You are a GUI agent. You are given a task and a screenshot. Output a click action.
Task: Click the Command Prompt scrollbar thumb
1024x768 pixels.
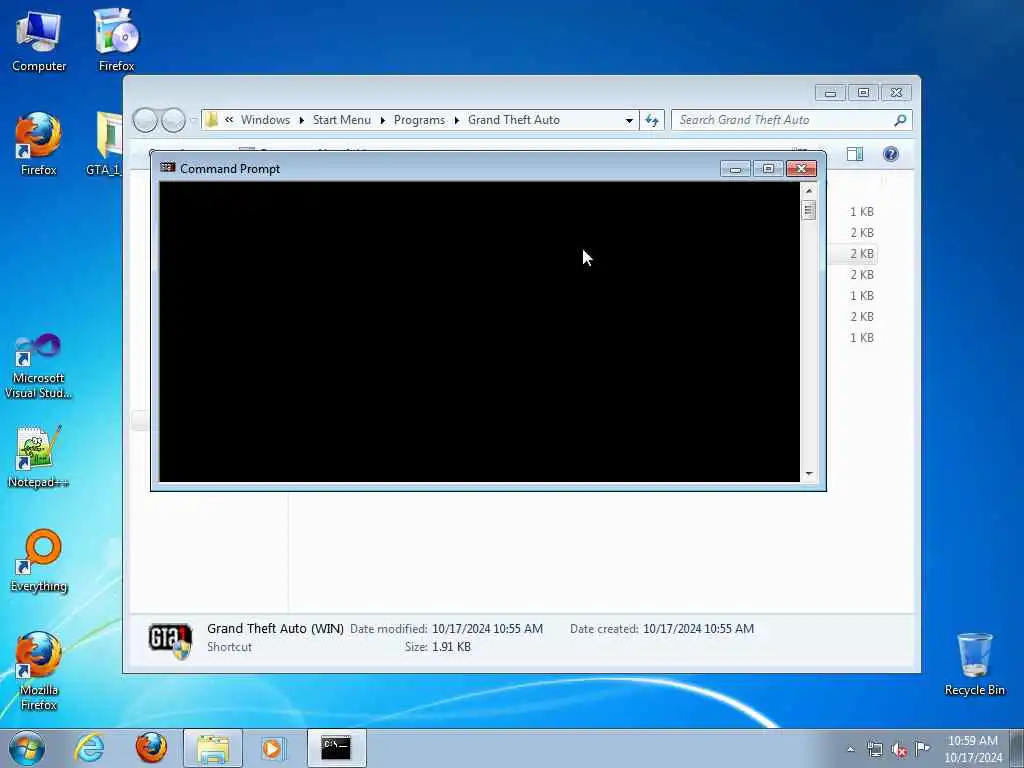tap(809, 210)
